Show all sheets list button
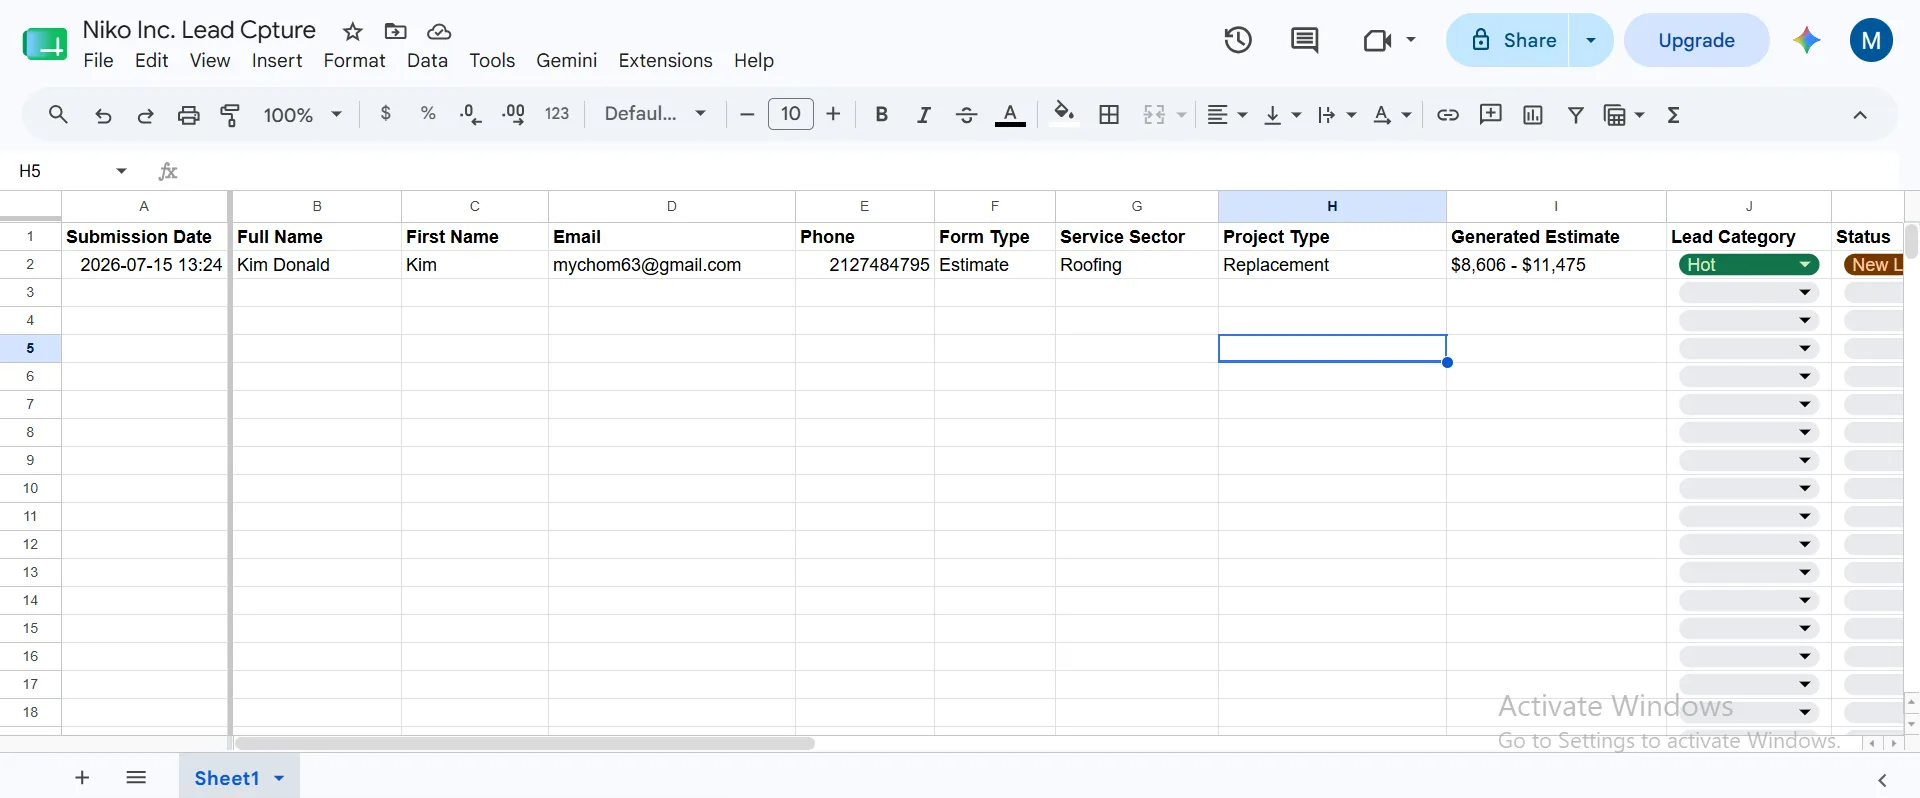 point(137,777)
